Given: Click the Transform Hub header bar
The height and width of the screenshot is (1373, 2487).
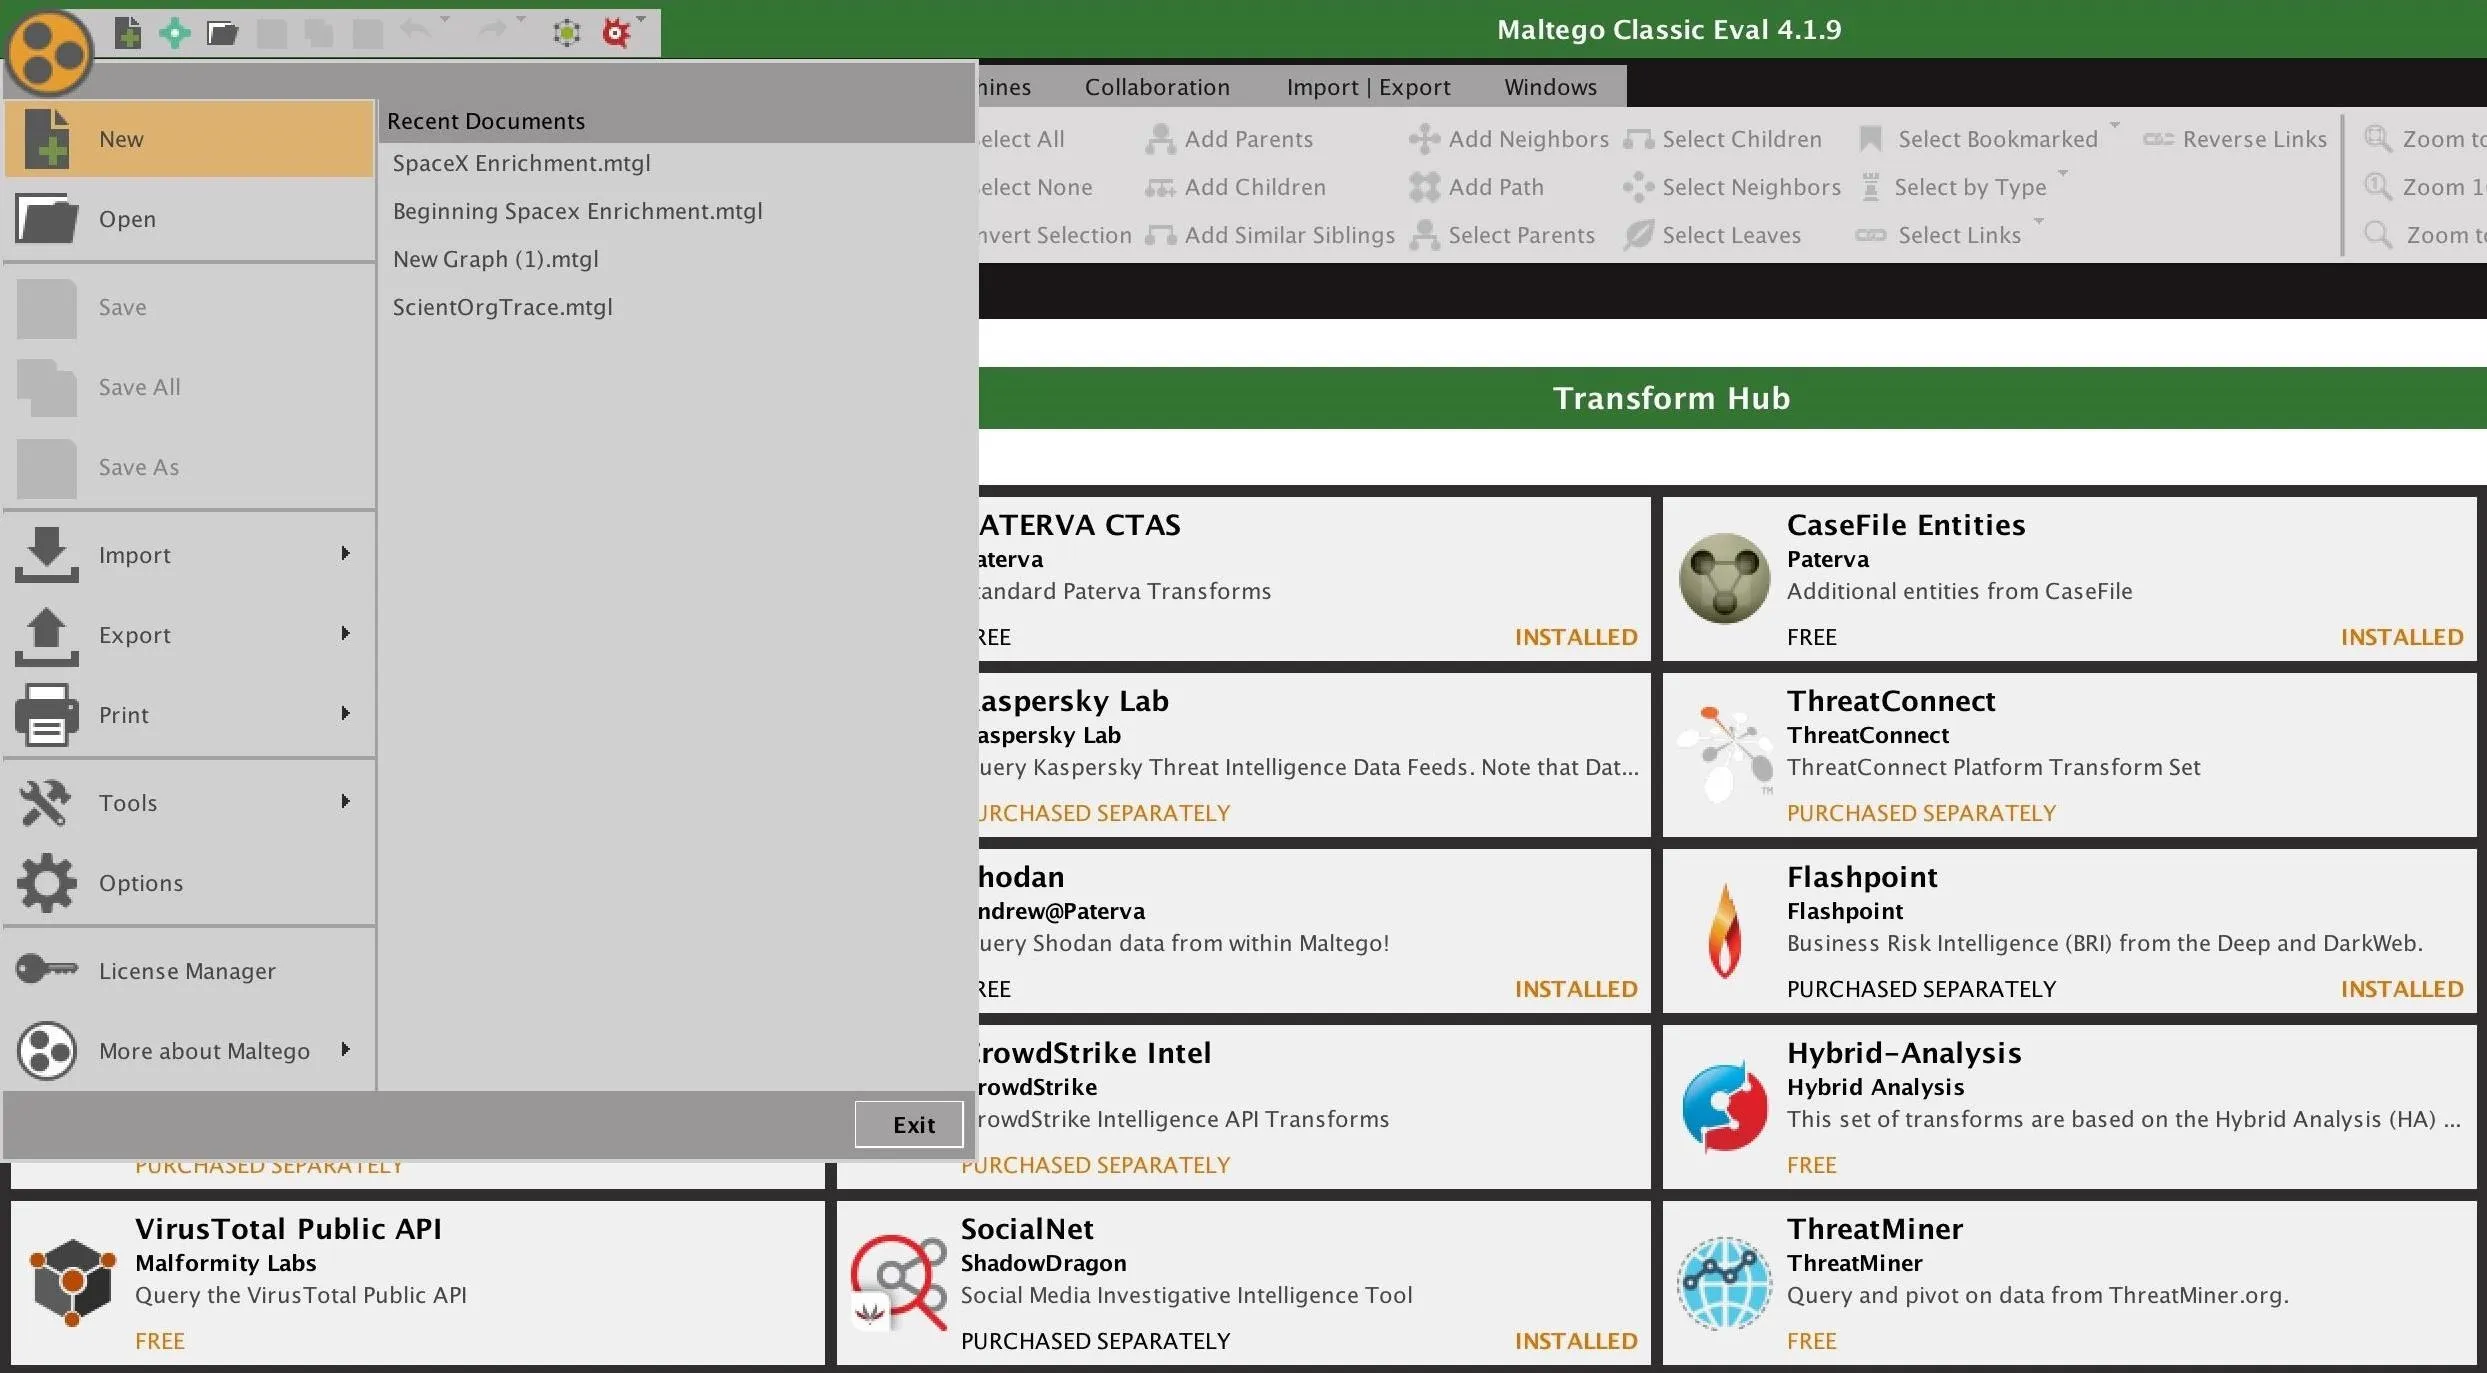Looking at the screenshot, I should pyautogui.click(x=1732, y=398).
